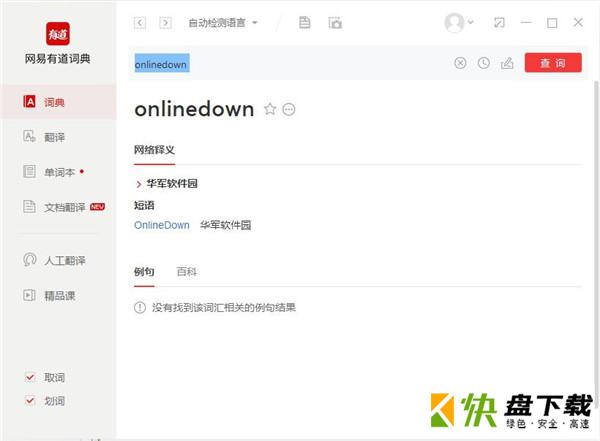Click the onlinedown headword title
The width and height of the screenshot is (600, 441).
(194, 109)
